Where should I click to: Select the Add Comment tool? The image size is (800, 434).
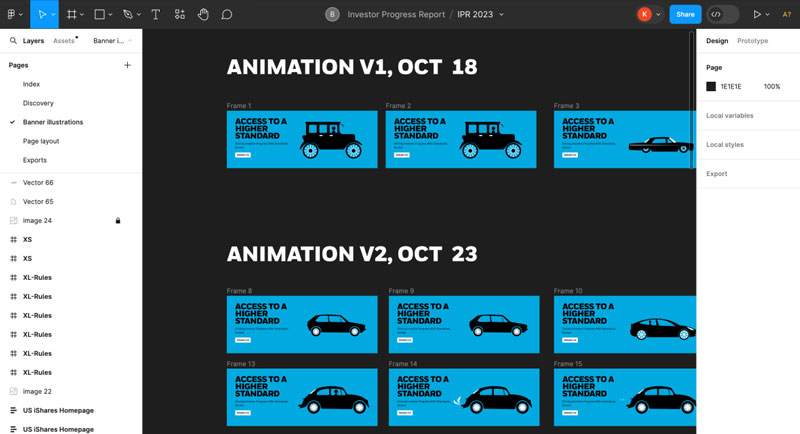tap(227, 14)
